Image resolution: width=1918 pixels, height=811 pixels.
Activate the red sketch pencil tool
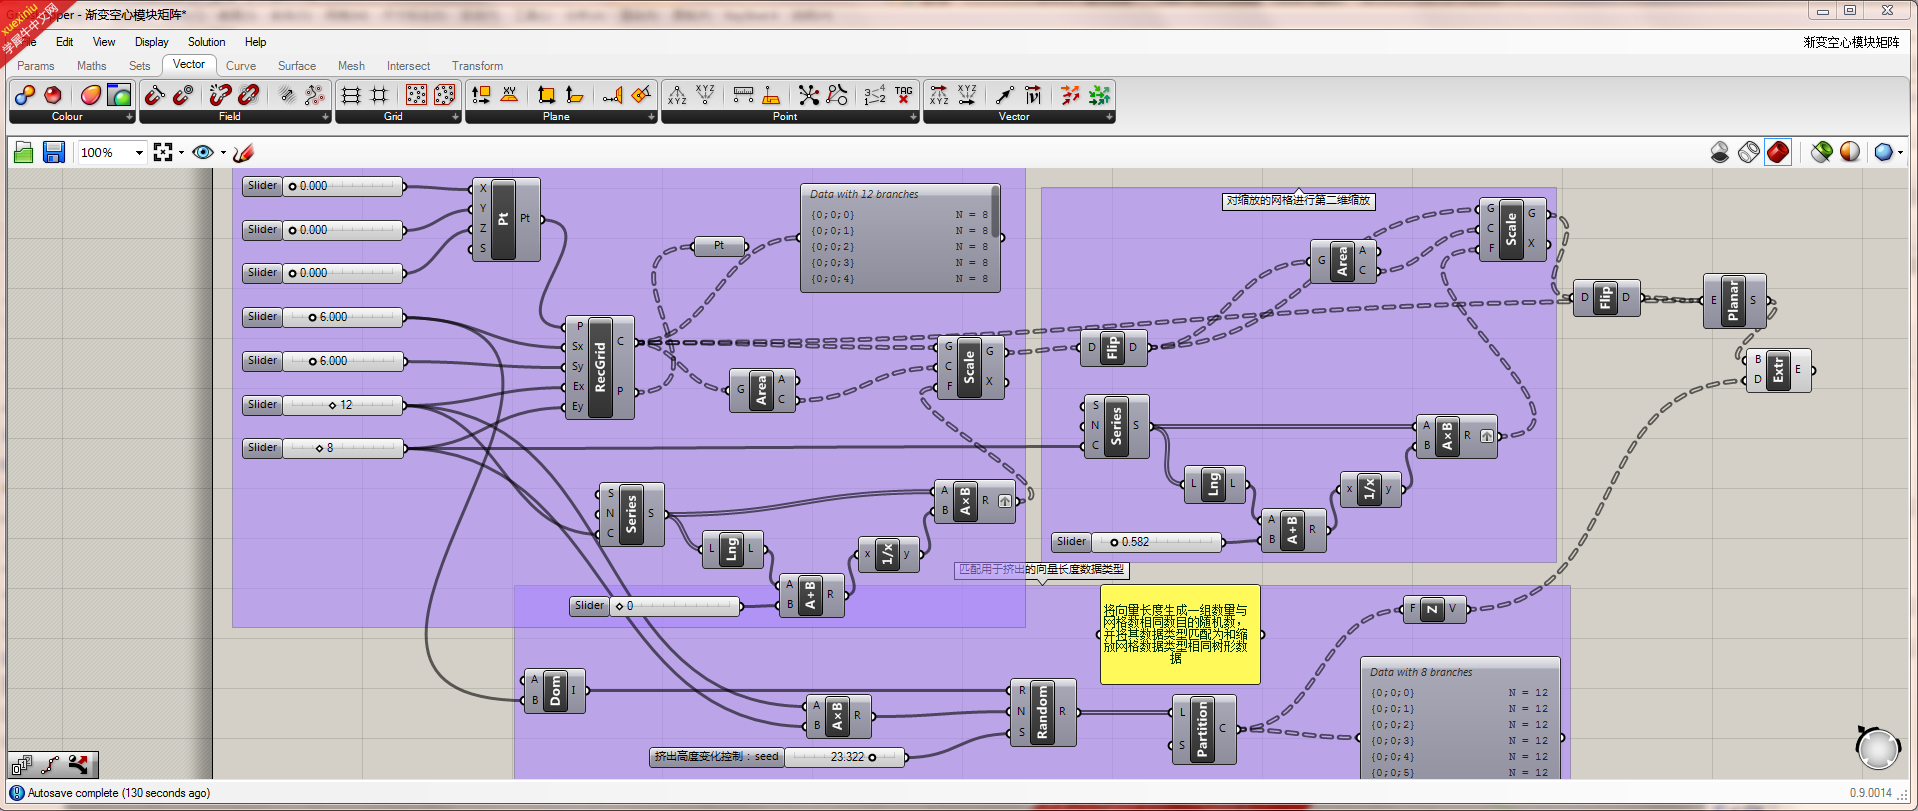click(243, 152)
